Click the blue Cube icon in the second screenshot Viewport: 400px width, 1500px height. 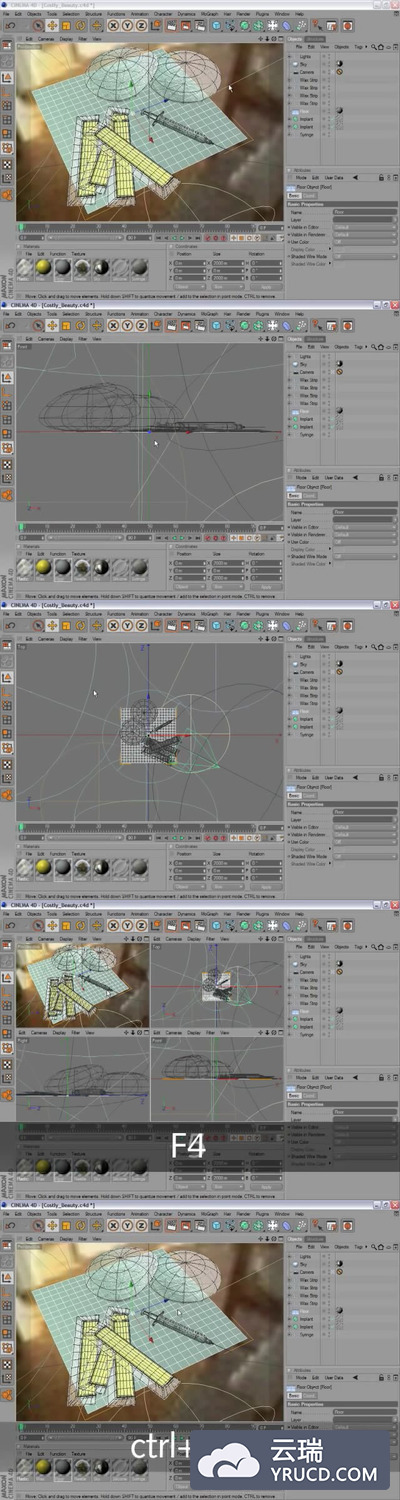(x=216, y=325)
